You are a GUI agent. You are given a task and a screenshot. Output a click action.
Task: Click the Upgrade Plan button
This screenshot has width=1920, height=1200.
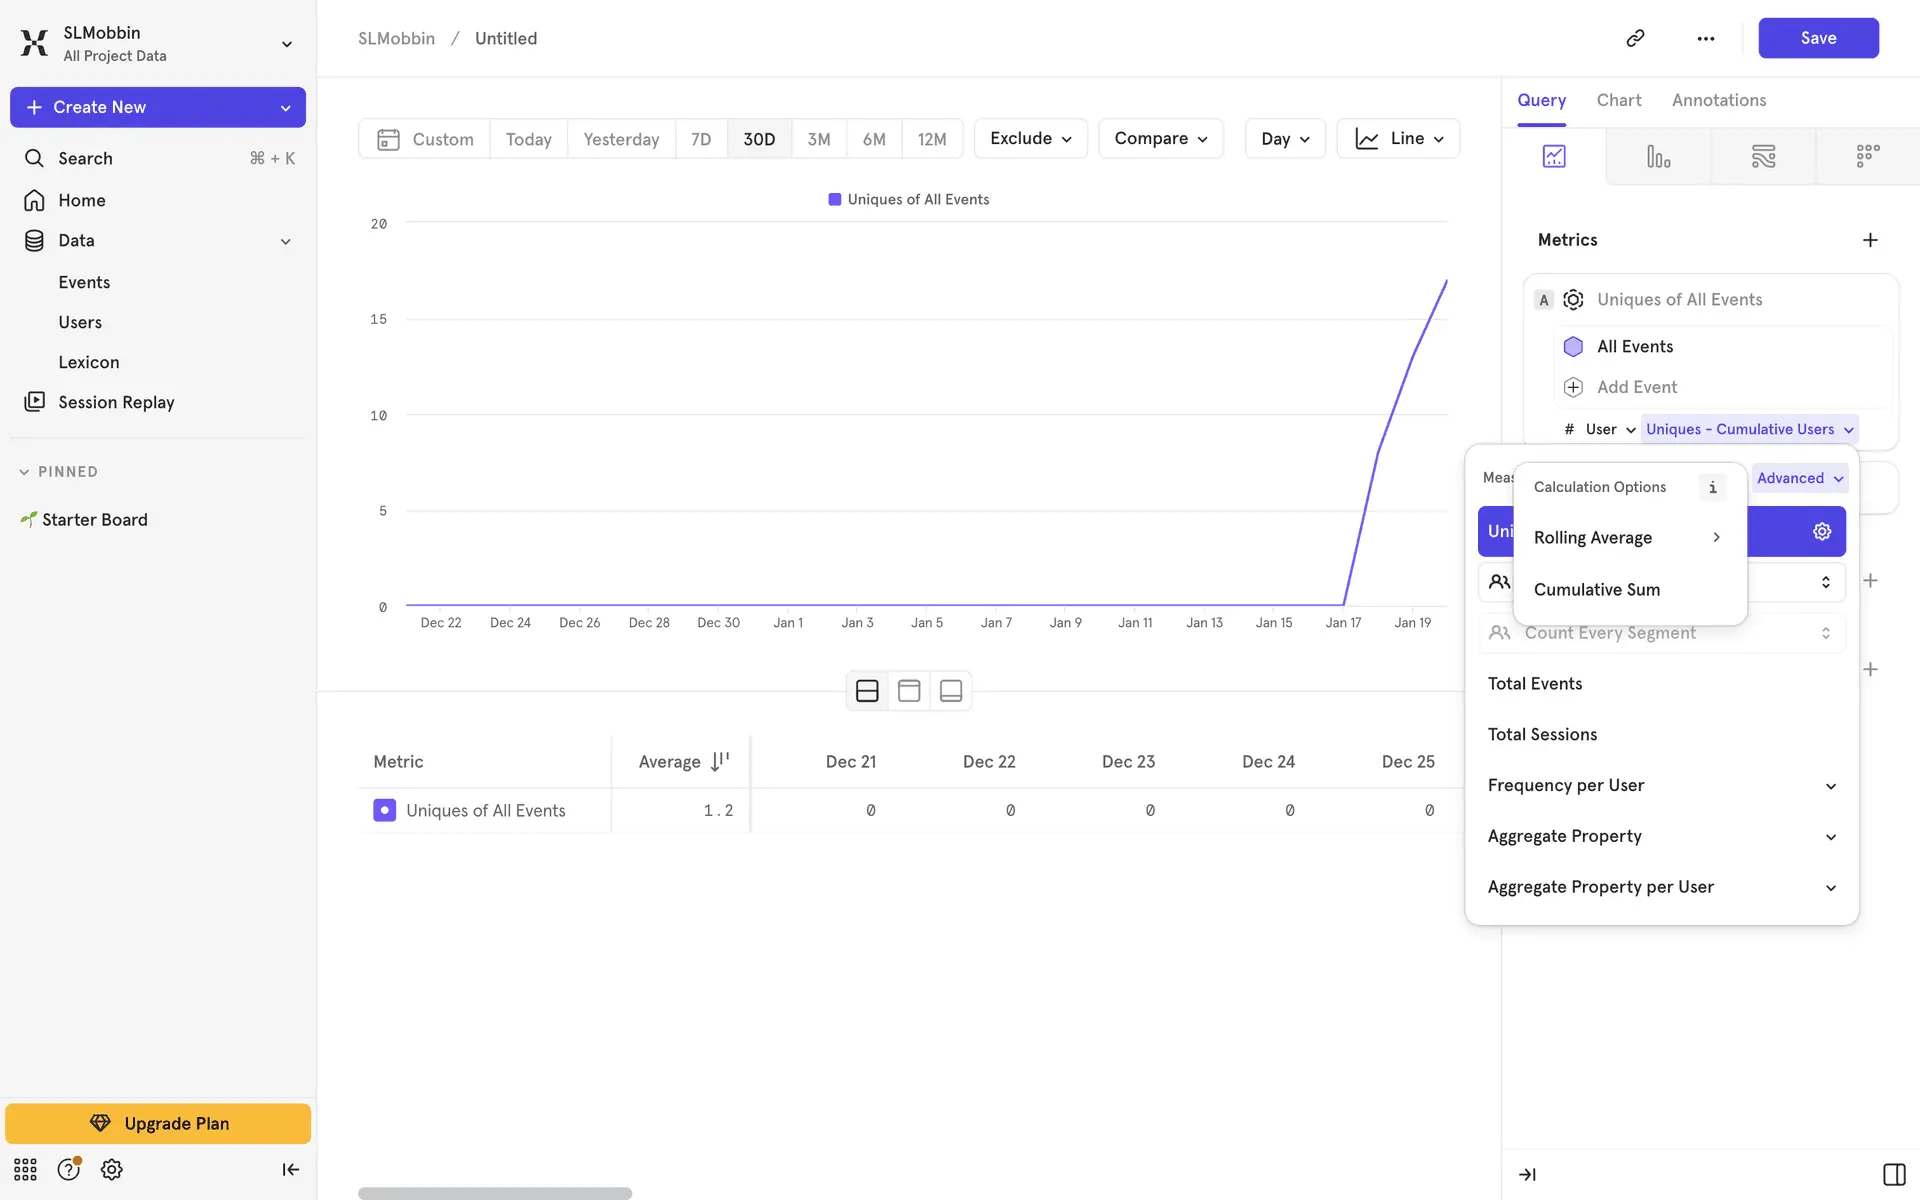click(158, 1123)
